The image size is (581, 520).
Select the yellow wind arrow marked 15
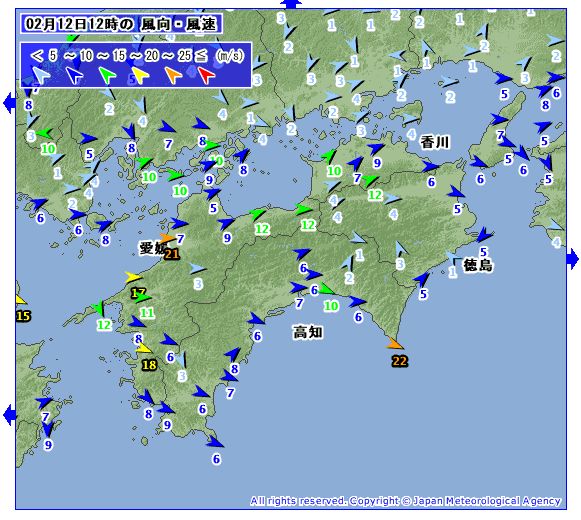(21, 299)
